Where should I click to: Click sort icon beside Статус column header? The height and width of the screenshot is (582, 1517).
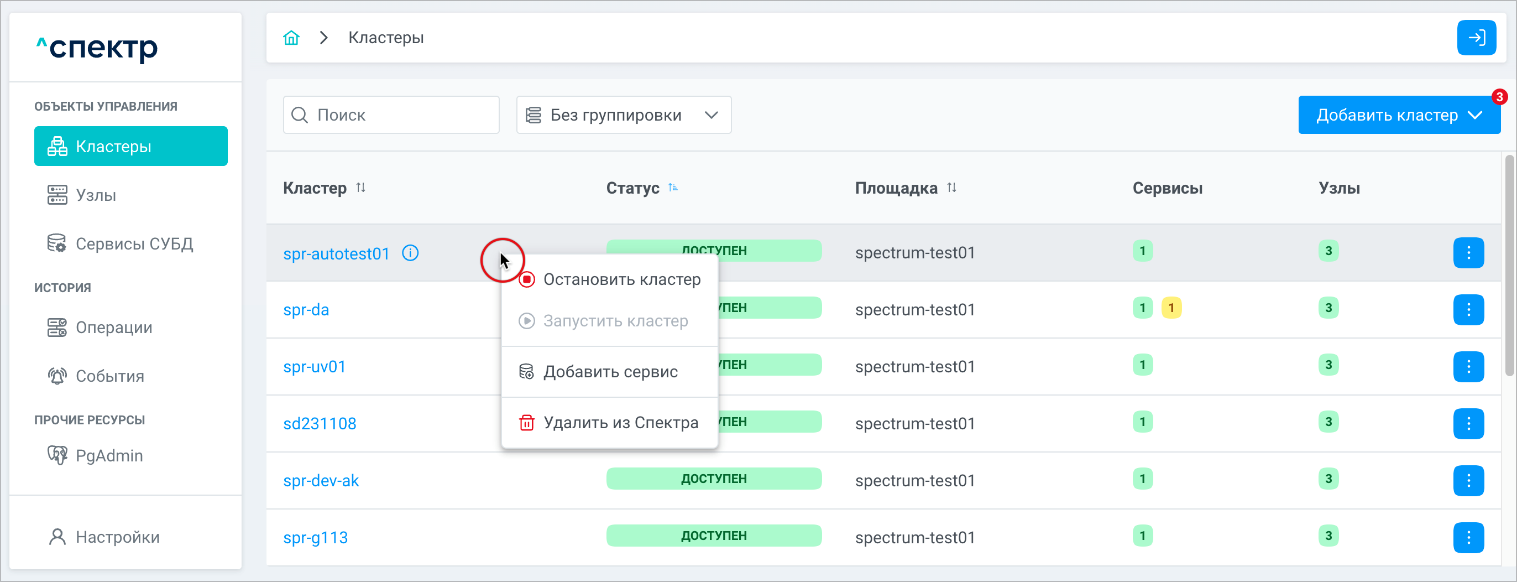pyautogui.click(x=673, y=188)
